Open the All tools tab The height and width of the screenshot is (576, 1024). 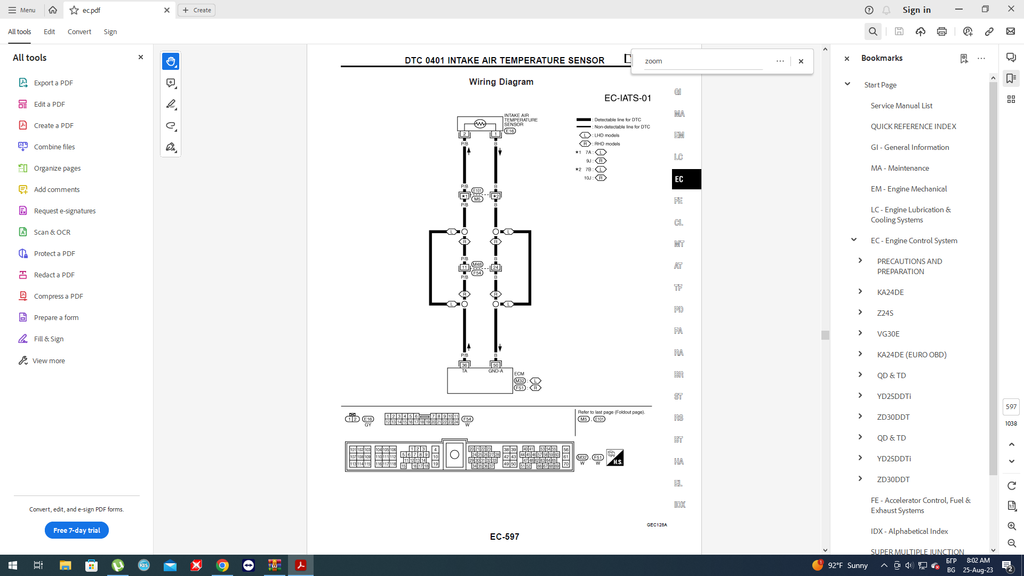point(20,31)
